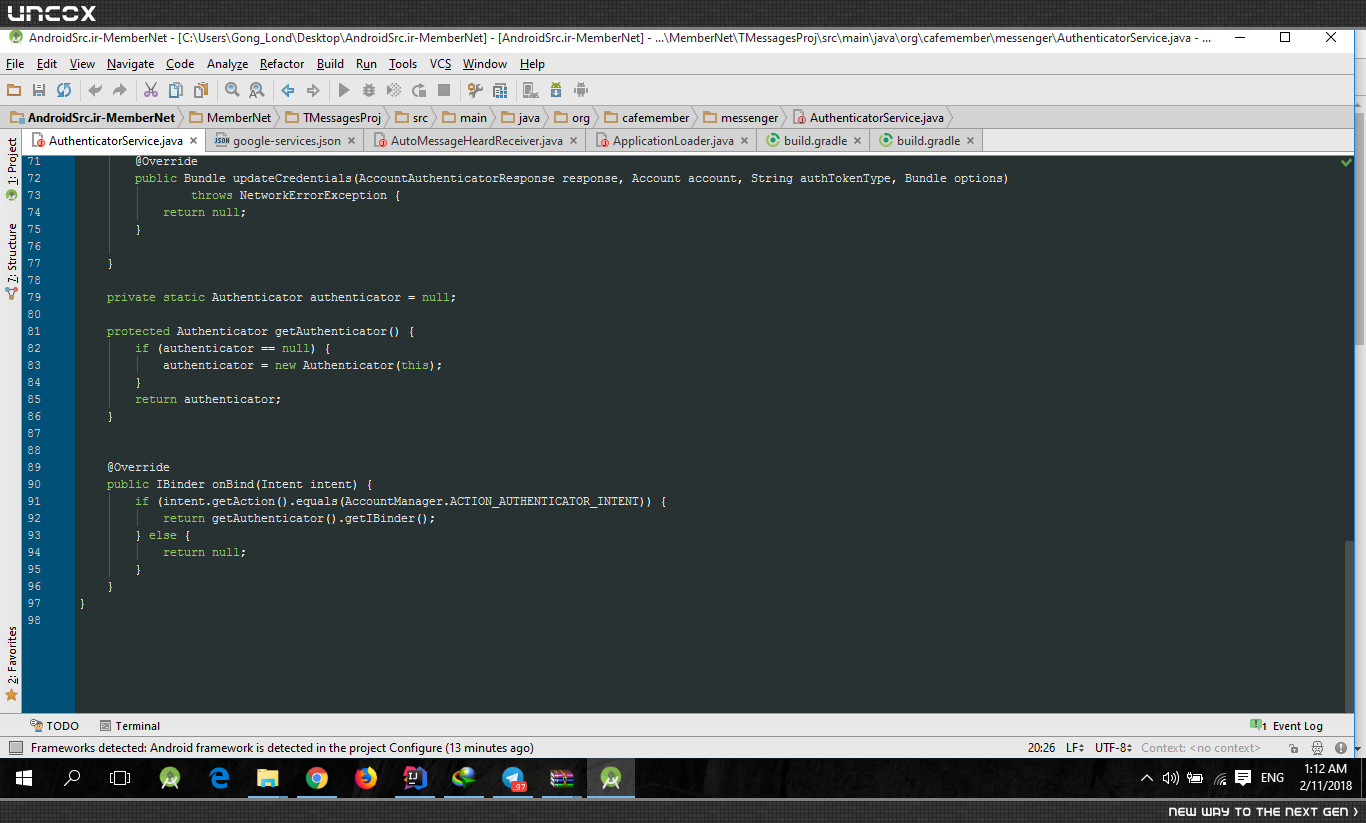
Task: Open the AVD Manager device icon
Action: click(530, 90)
